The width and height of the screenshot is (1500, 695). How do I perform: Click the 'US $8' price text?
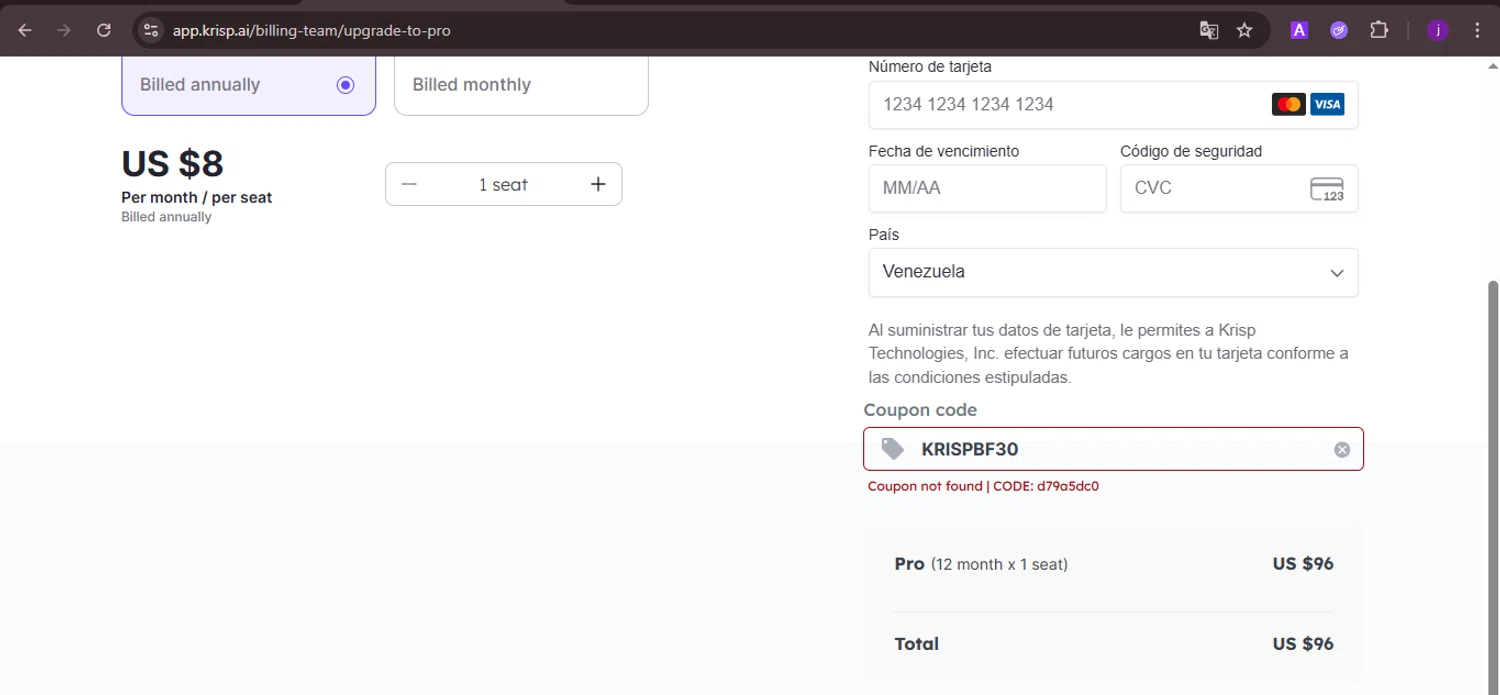click(172, 163)
